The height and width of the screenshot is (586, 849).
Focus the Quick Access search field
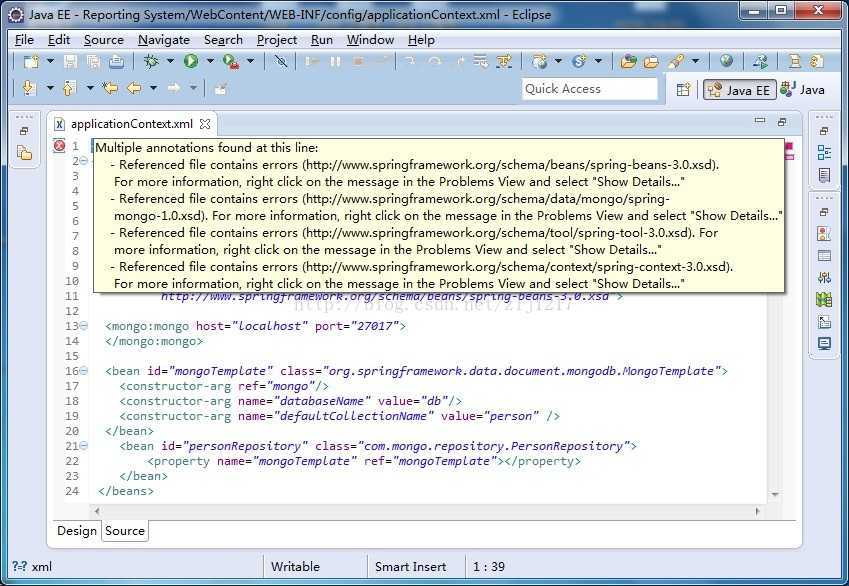pos(590,89)
